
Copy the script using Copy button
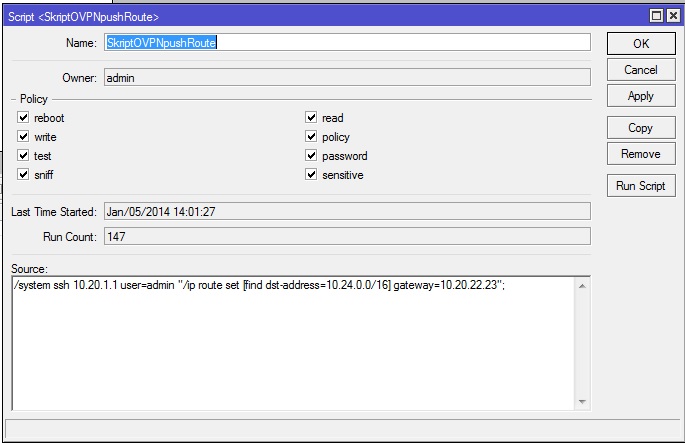coord(641,128)
